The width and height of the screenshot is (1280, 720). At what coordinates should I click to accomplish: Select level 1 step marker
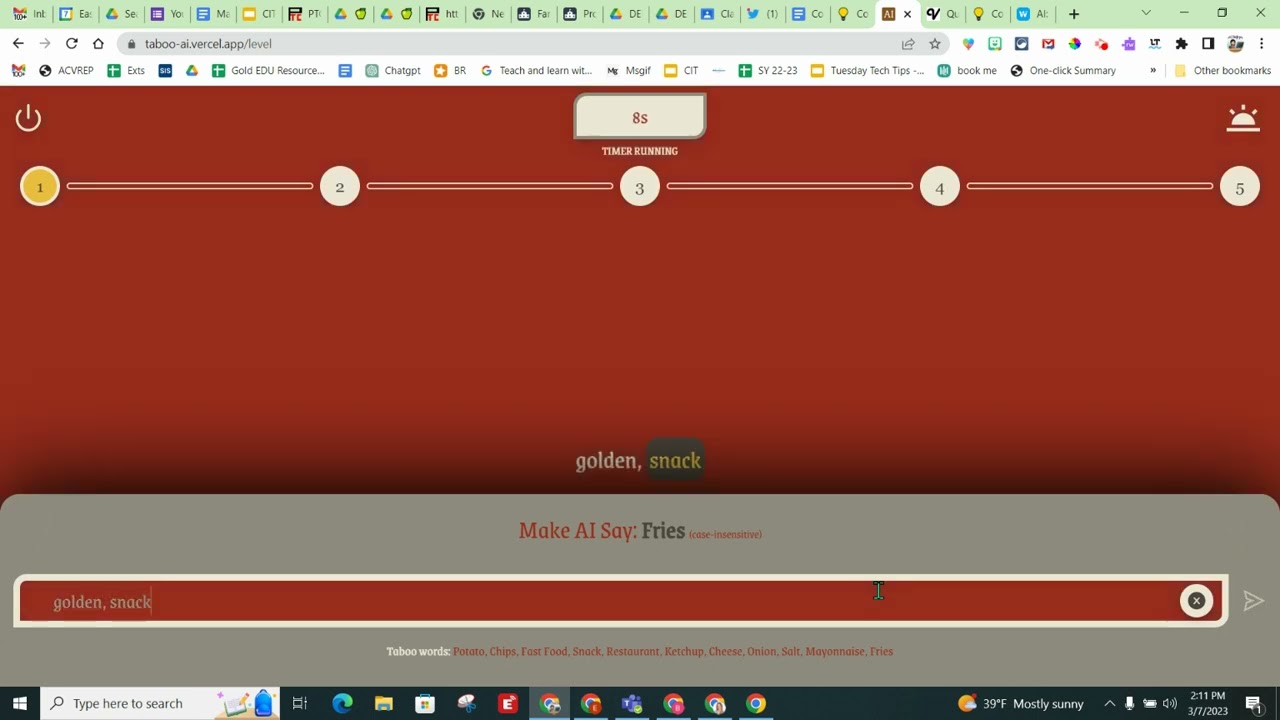[40, 187]
